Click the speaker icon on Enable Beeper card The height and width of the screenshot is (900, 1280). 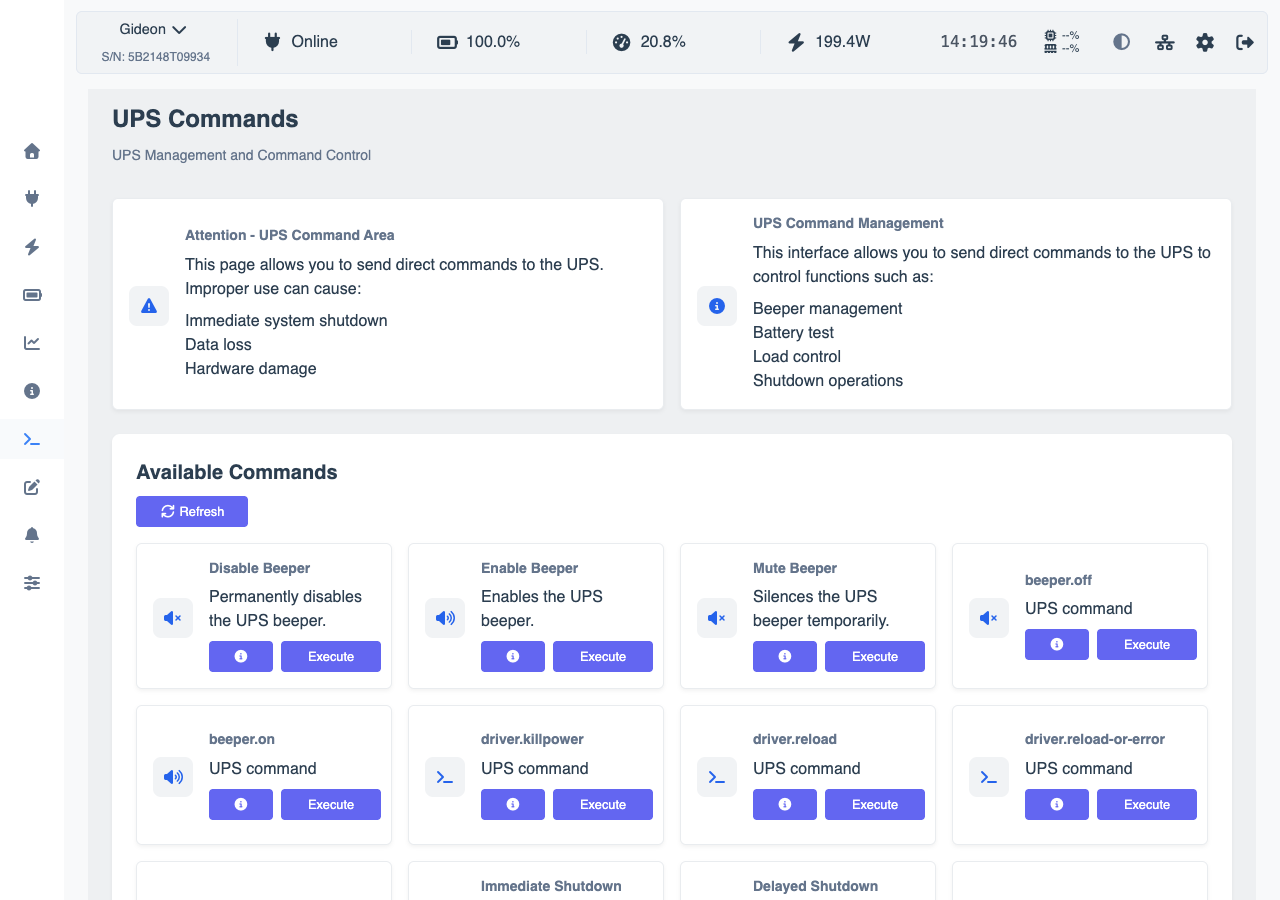445,618
